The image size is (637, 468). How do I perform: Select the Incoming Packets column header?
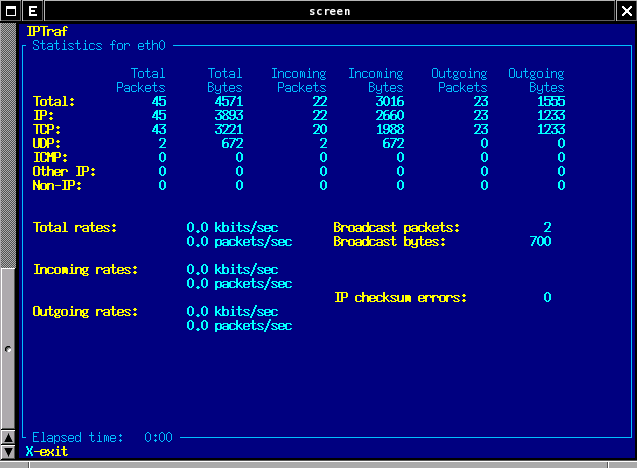pos(299,80)
